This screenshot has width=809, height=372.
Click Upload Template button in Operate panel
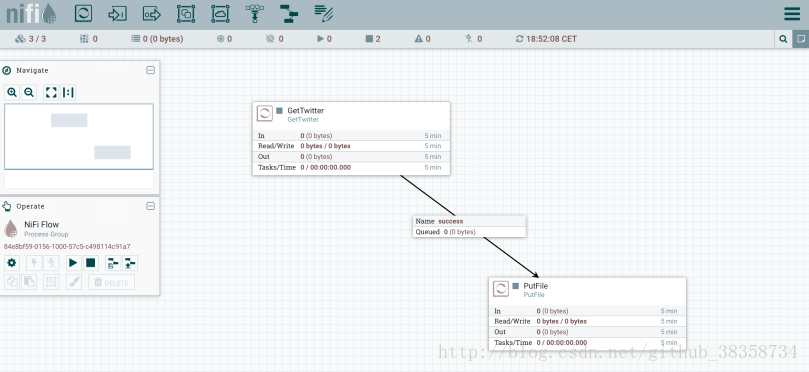pyautogui.click(x=130, y=263)
